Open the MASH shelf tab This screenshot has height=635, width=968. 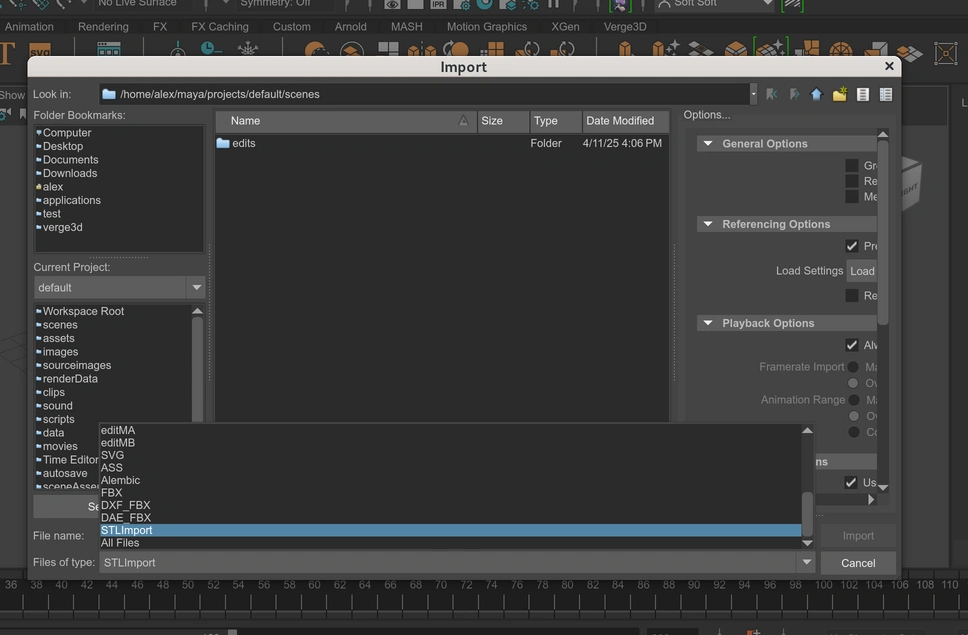pyautogui.click(x=406, y=27)
